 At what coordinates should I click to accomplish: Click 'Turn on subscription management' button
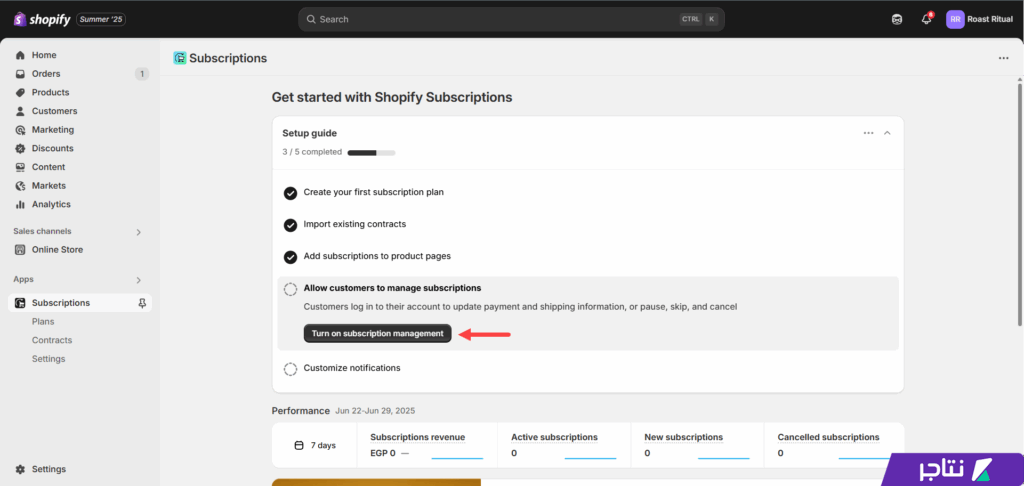click(377, 333)
